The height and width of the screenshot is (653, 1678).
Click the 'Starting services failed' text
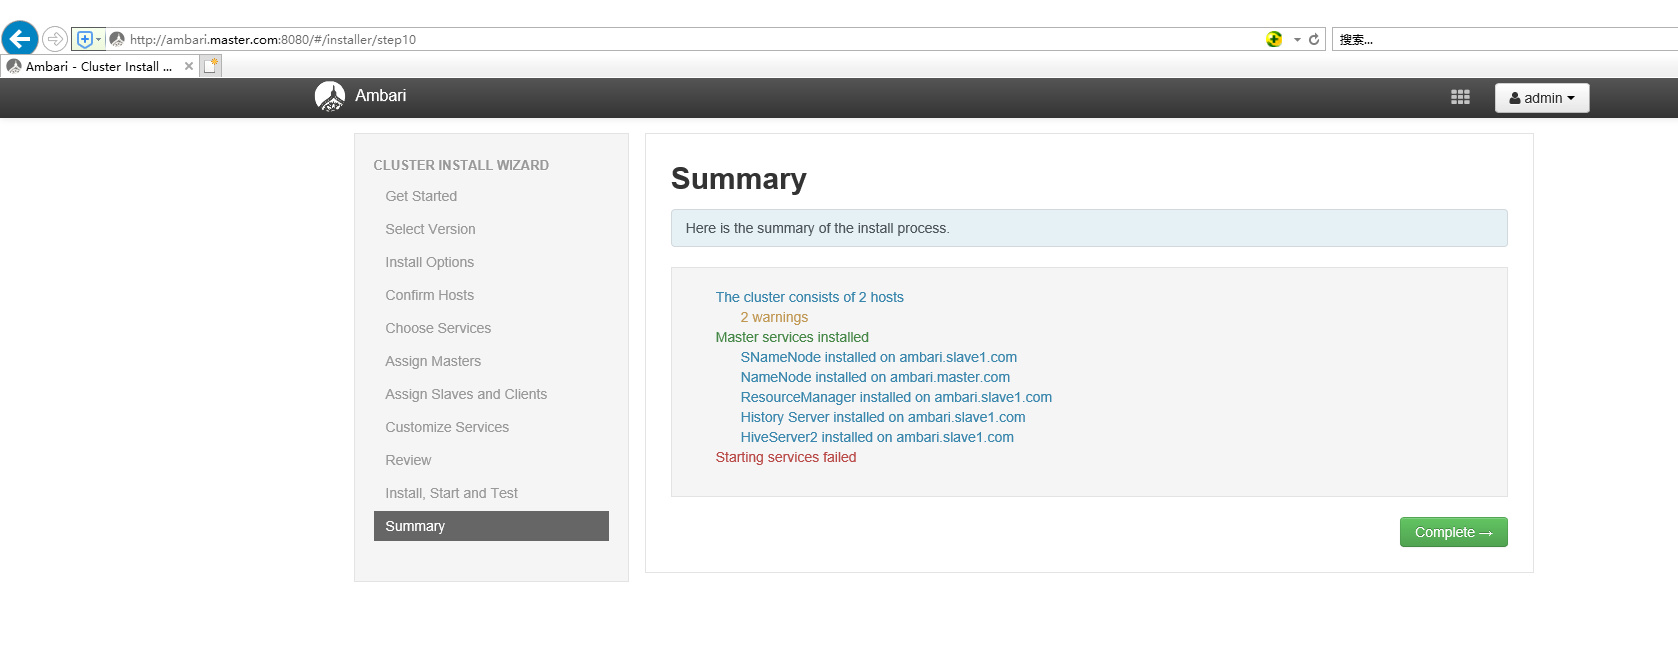tap(786, 457)
